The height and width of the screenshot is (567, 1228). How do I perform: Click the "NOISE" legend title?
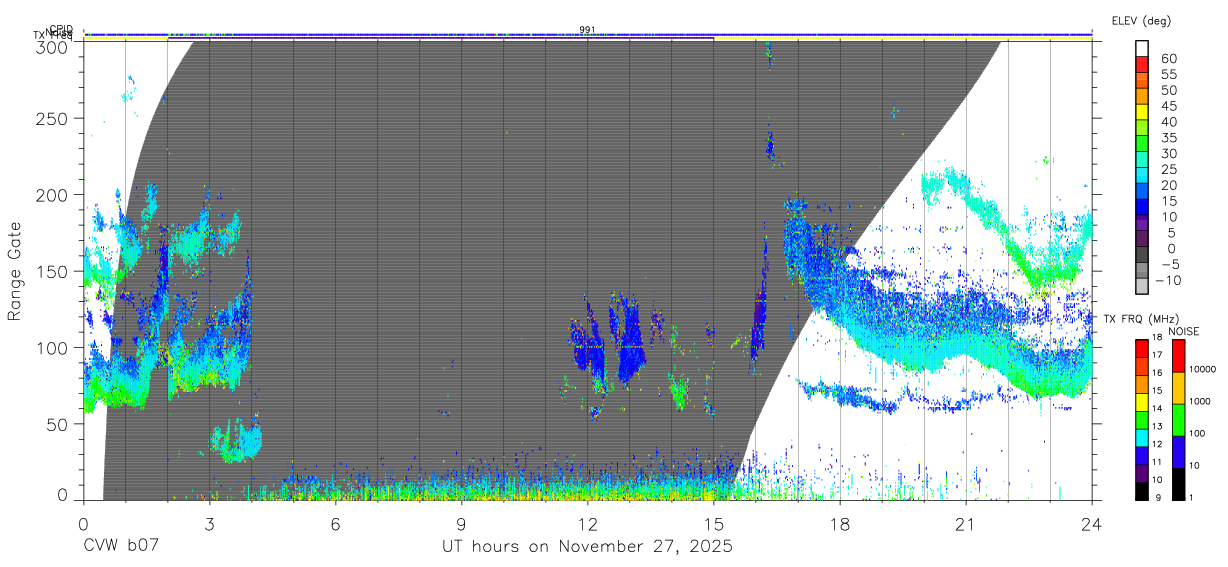(1185, 331)
